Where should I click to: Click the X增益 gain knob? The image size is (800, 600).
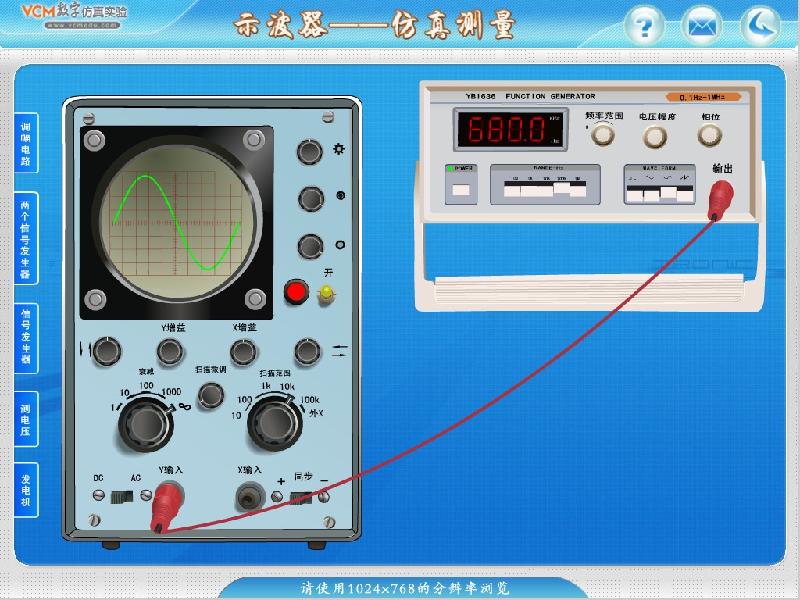(x=241, y=350)
